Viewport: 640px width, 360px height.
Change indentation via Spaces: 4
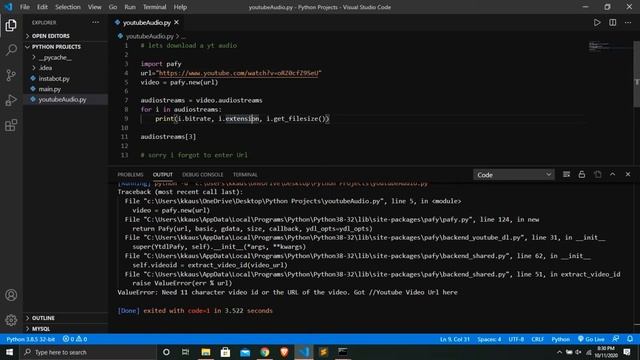coord(489,339)
